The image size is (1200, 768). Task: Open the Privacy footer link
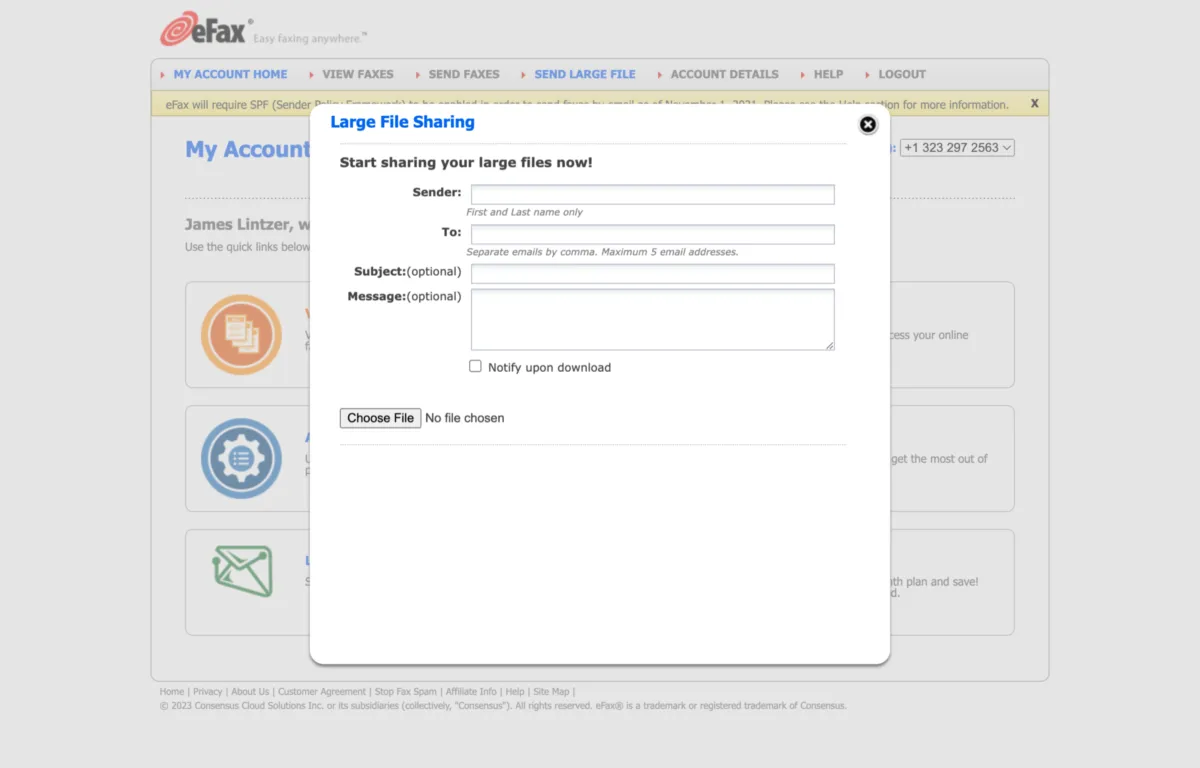(x=208, y=691)
